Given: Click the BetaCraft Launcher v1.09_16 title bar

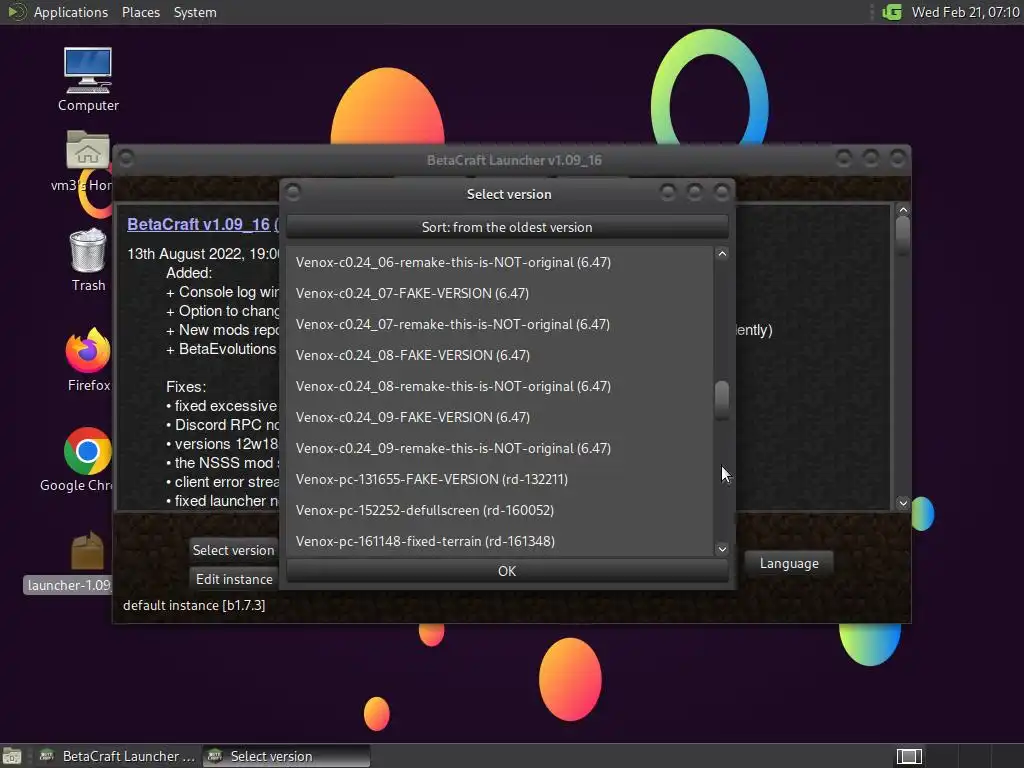Looking at the screenshot, I should tap(514, 160).
